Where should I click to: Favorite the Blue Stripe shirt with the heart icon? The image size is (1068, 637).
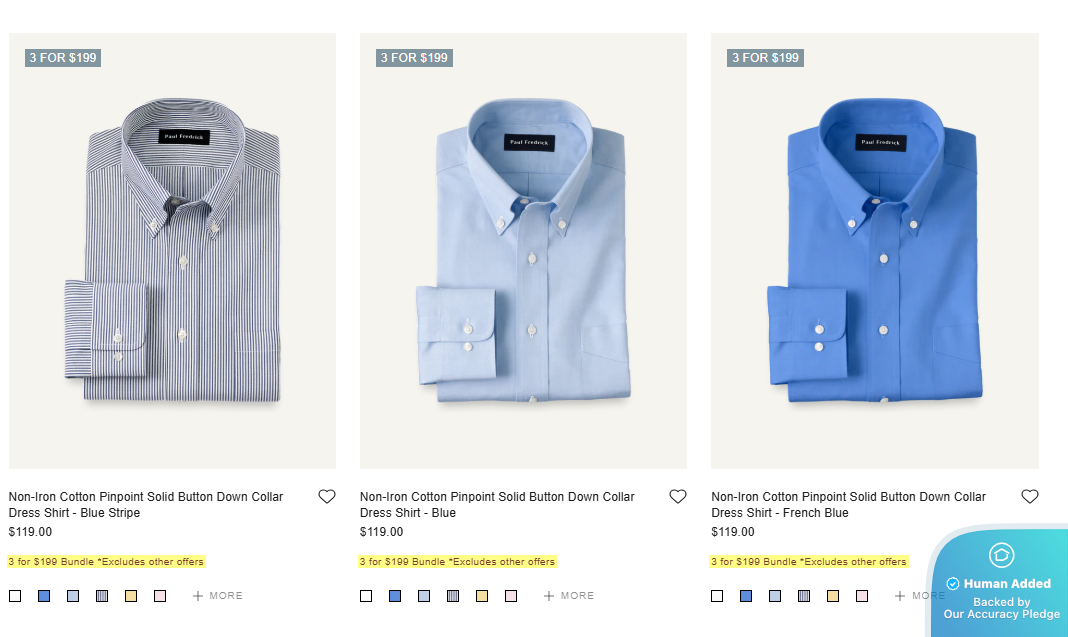point(326,496)
